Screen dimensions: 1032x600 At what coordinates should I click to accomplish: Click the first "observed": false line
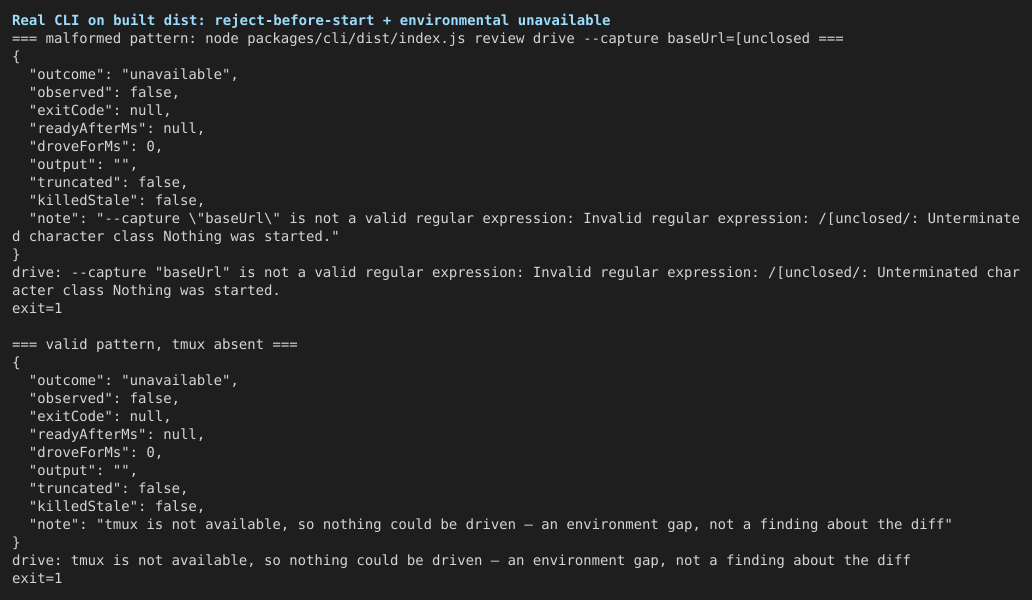point(104,92)
